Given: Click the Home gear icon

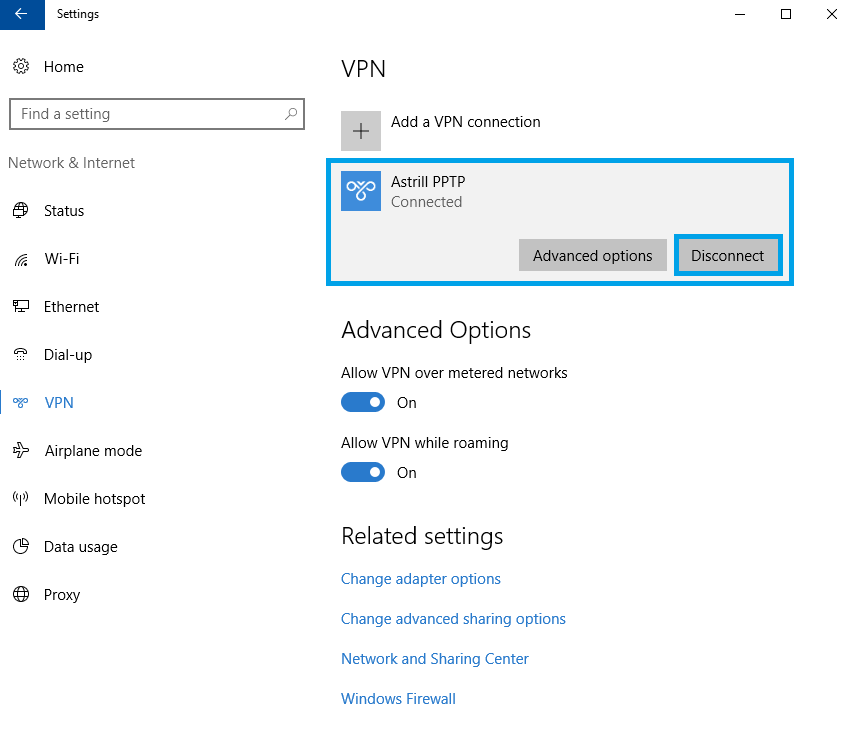Looking at the screenshot, I should 20,67.
